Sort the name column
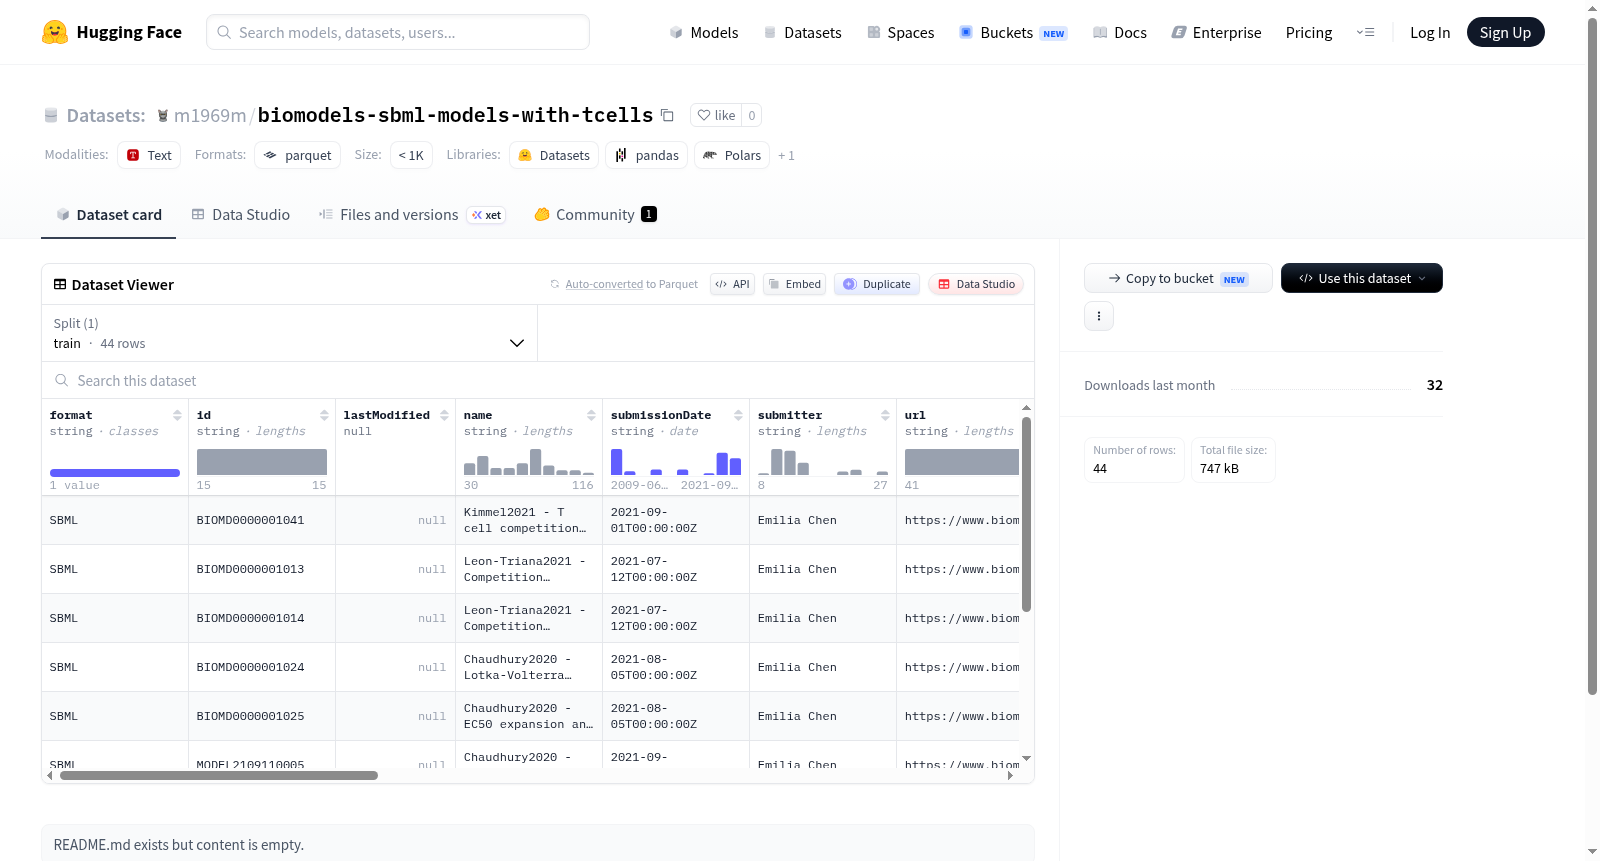1600x861 pixels. coord(591,415)
